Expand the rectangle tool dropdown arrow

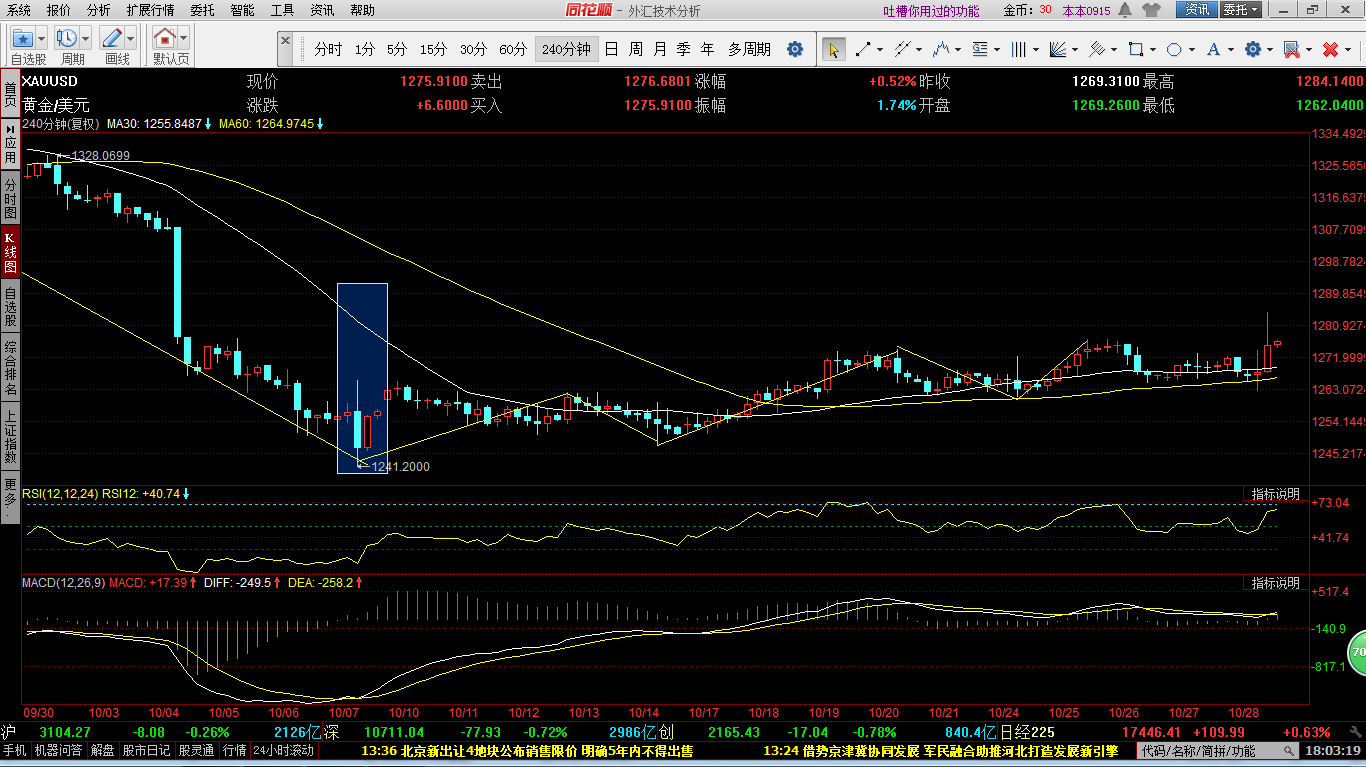tap(1153, 49)
